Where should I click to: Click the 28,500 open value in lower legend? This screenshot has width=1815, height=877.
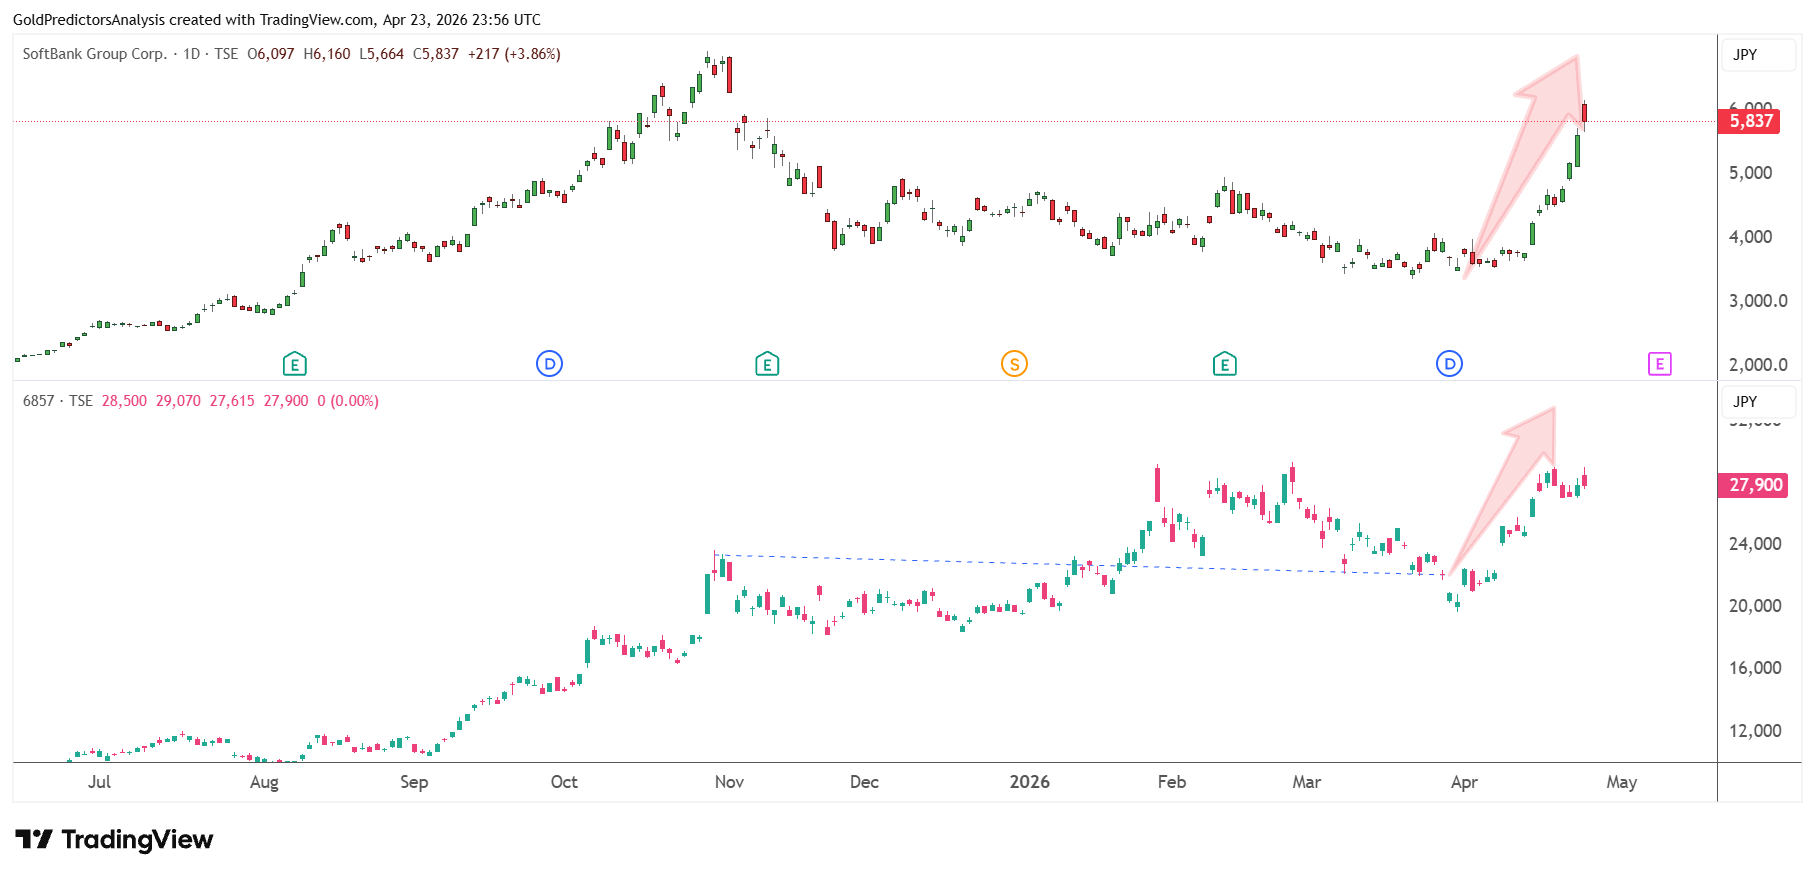124,401
